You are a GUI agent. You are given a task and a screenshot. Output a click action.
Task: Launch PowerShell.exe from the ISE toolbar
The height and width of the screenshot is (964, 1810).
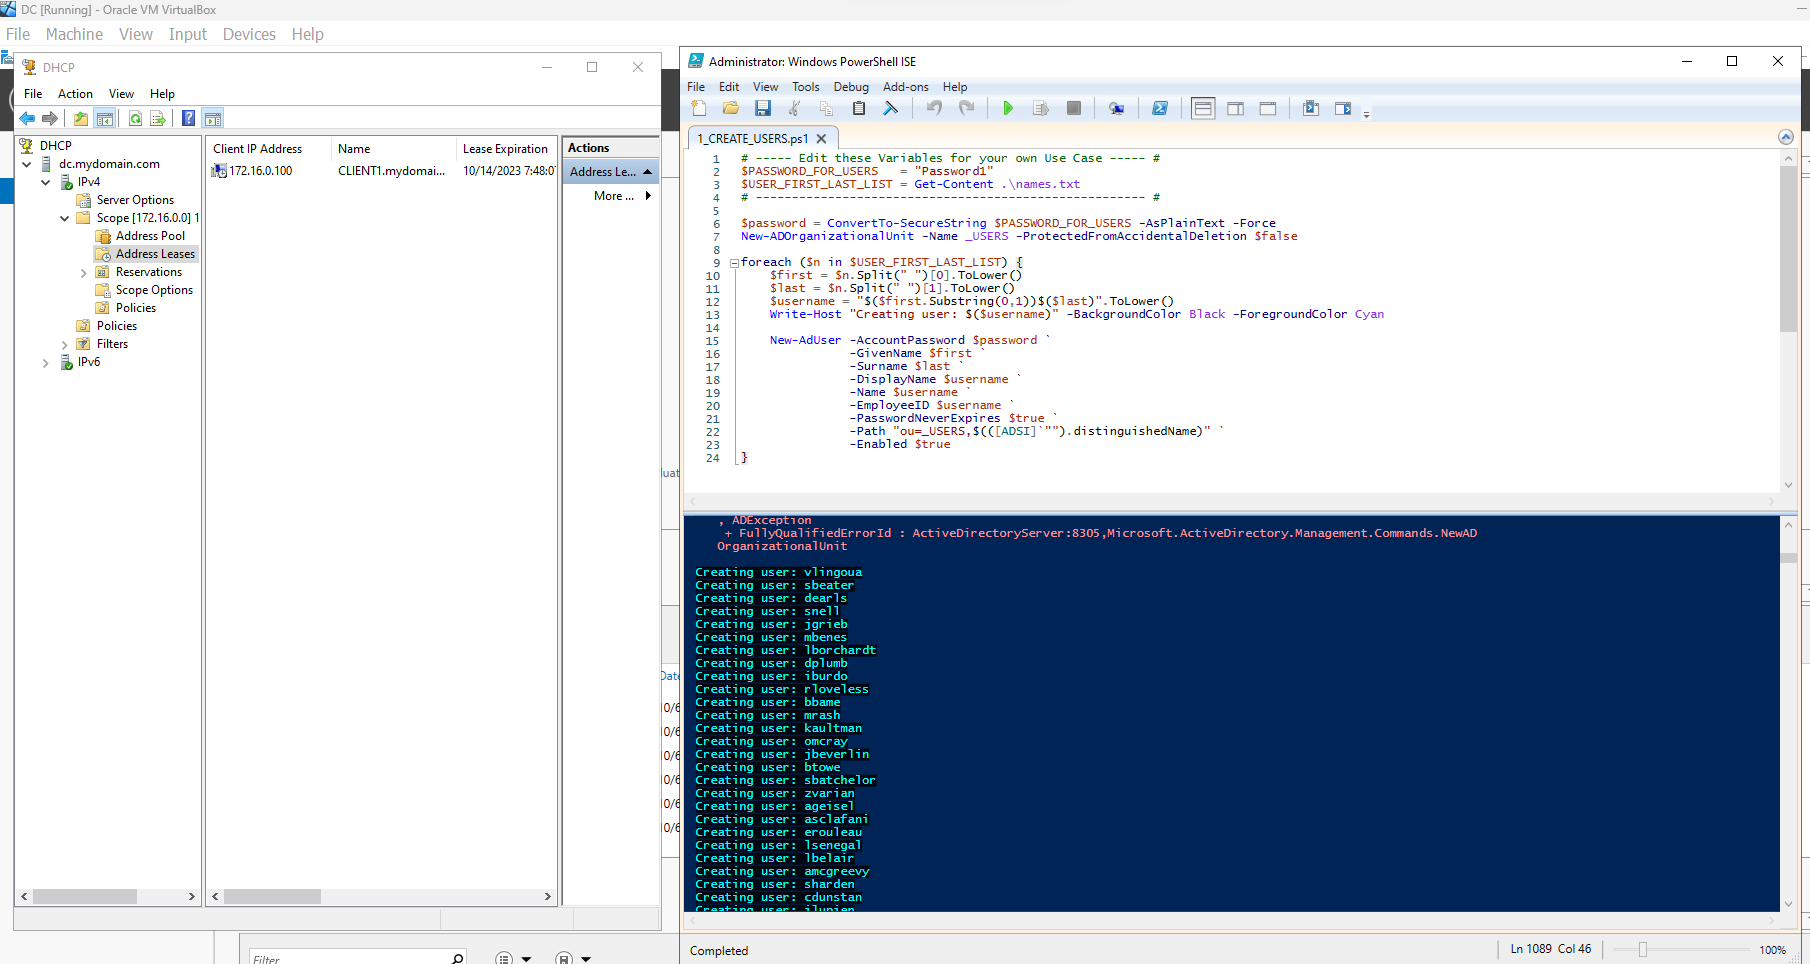(1160, 109)
